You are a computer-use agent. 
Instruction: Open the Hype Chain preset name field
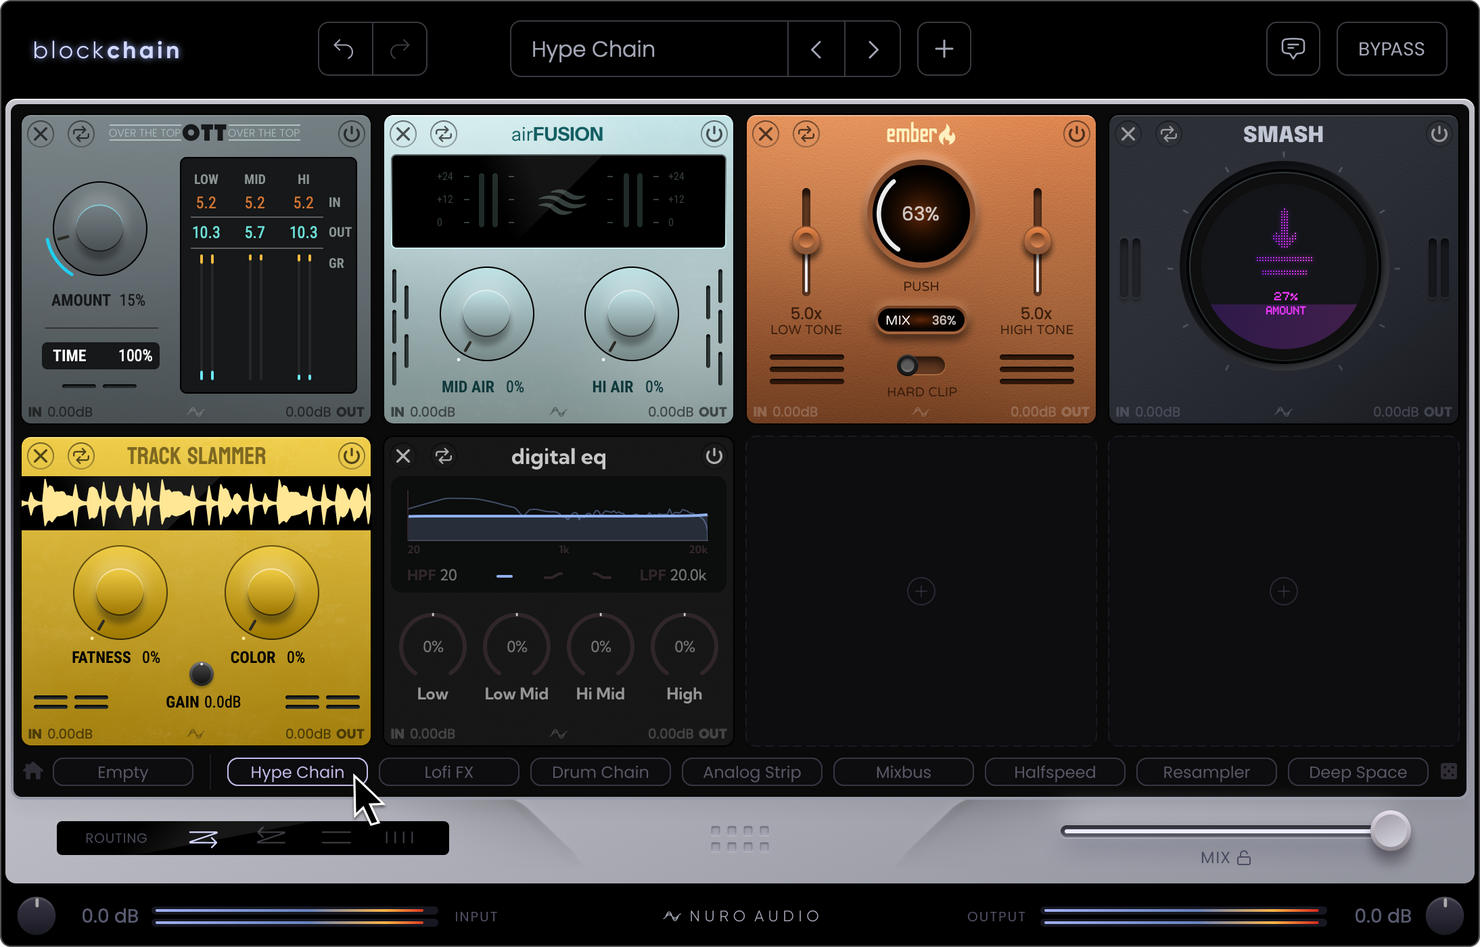coord(649,49)
